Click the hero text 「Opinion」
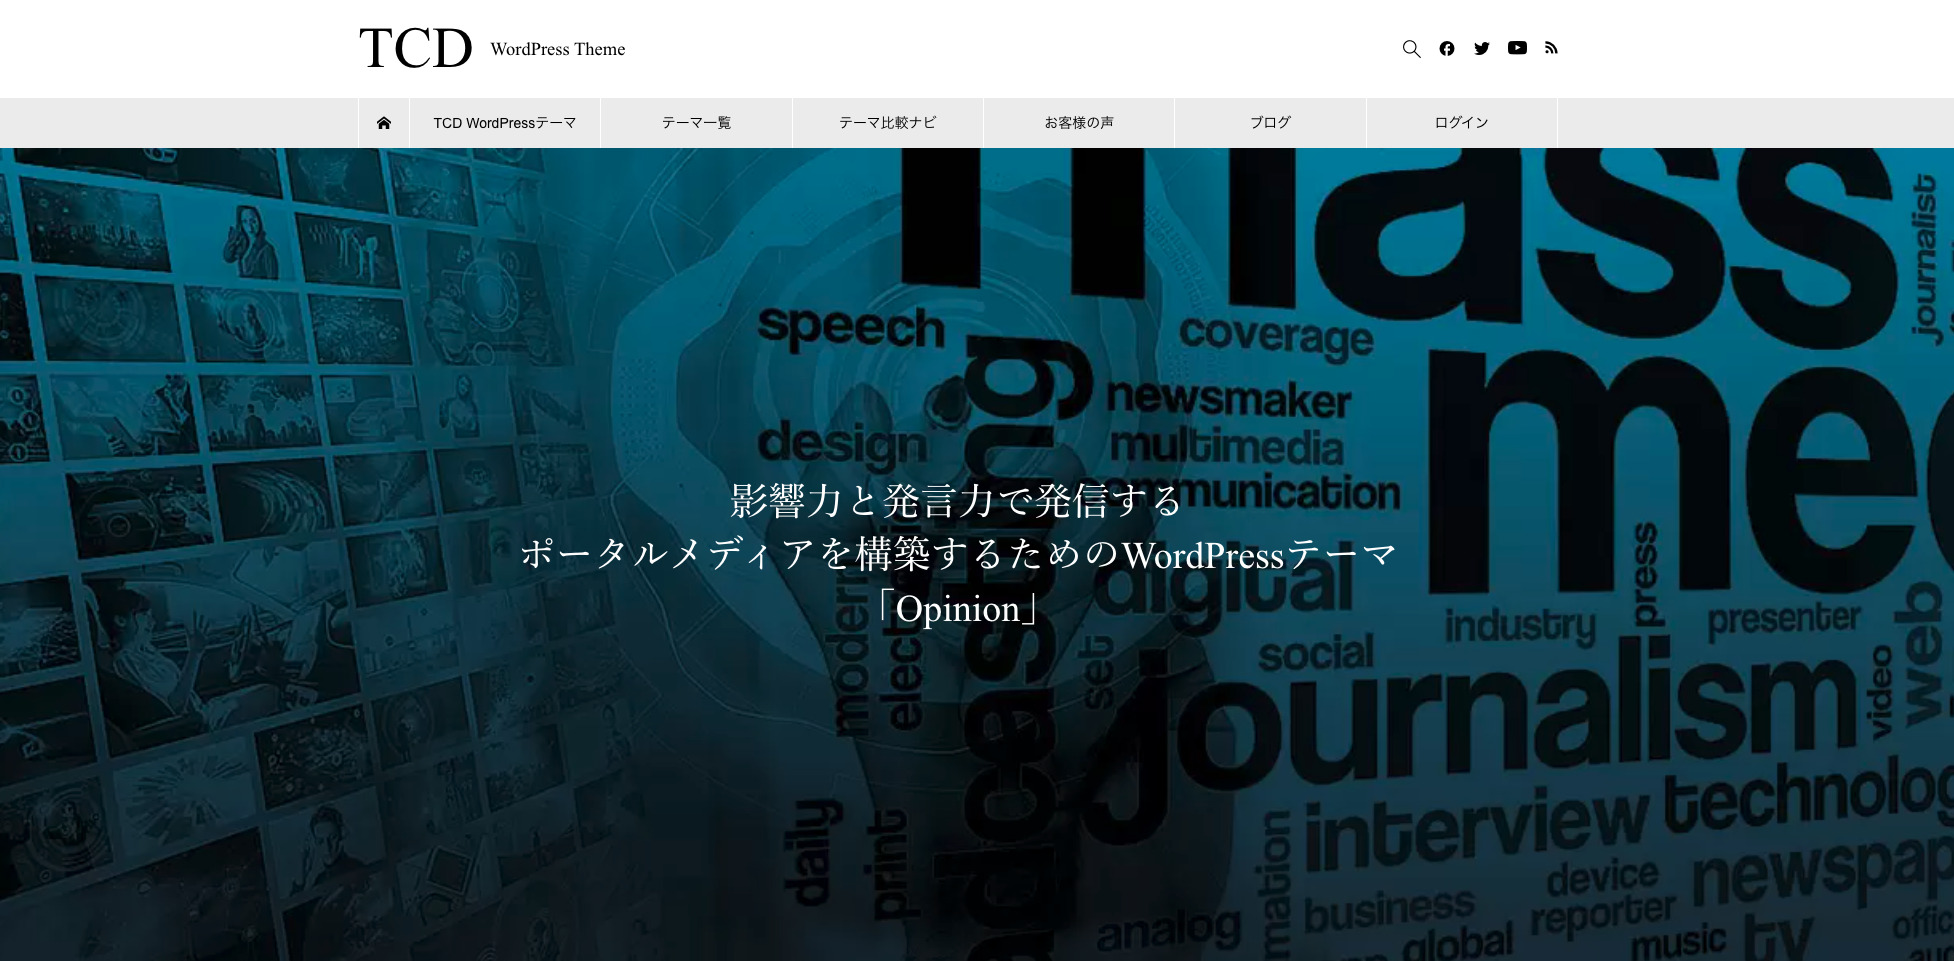This screenshot has height=961, width=1954. pos(957,608)
